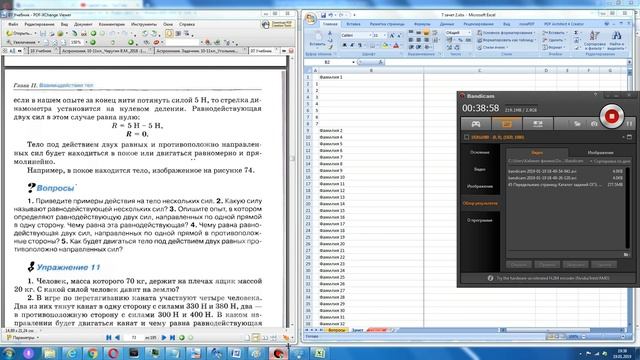Screen dimensions: 640x360
Task: Go to previous page in PDF viewer navigation
Action: click(118, 338)
